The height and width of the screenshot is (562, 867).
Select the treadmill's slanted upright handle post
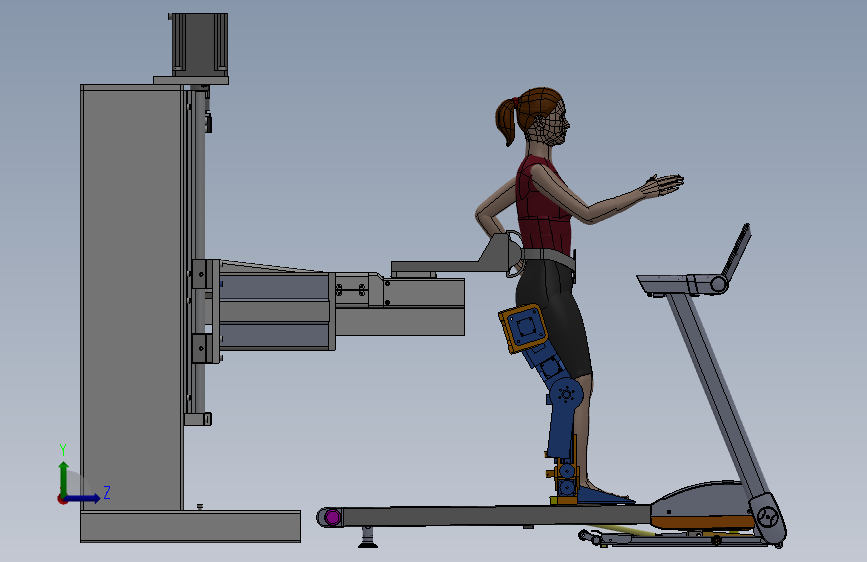(x=719, y=393)
